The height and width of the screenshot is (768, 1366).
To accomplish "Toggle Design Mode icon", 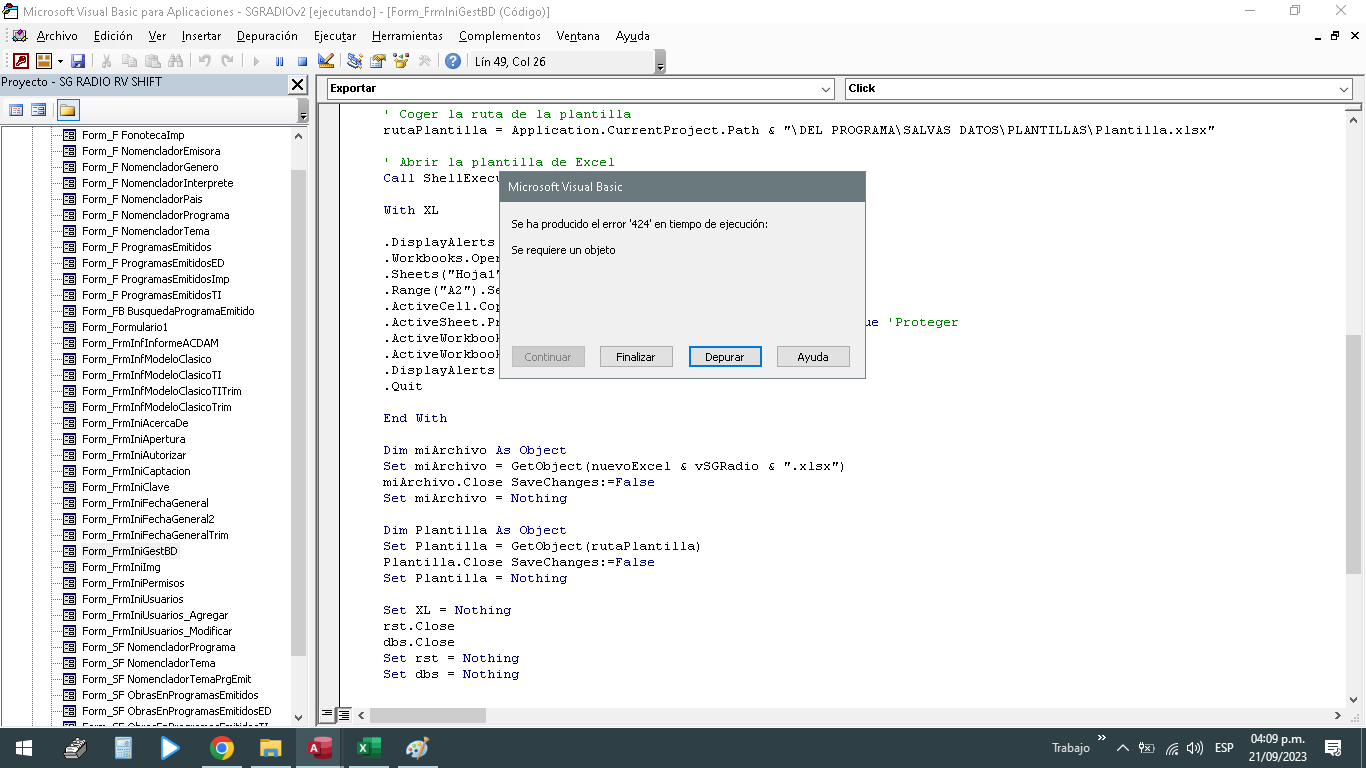I will coord(326,61).
